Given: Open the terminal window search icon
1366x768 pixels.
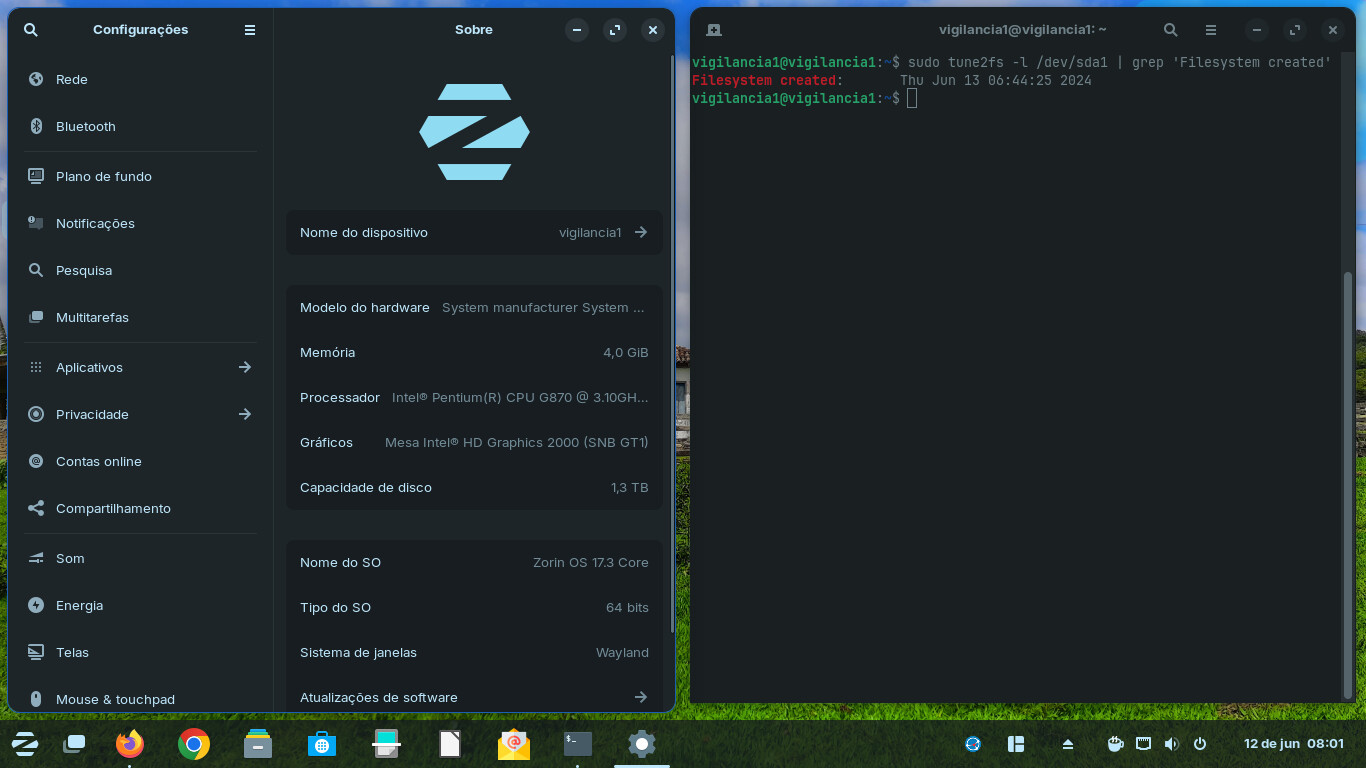Looking at the screenshot, I should 1170,30.
